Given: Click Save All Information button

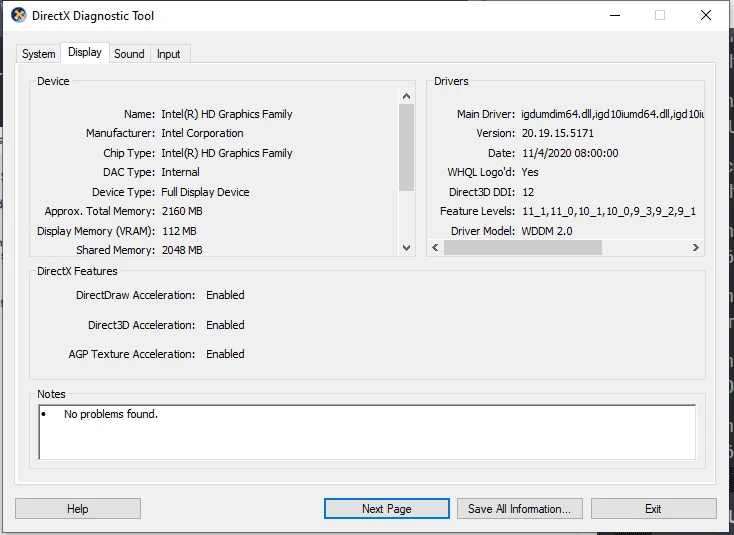Looking at the screenshot, I should pos(520,509).
